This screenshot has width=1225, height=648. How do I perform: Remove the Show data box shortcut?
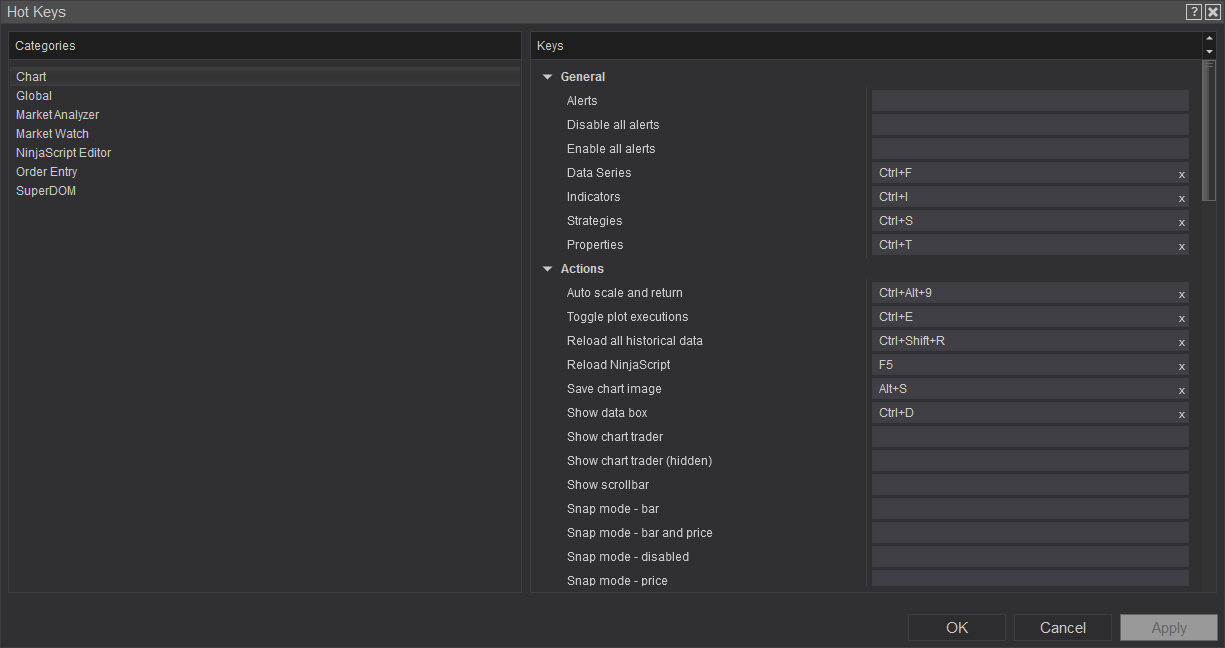[x=1181, y=414]
